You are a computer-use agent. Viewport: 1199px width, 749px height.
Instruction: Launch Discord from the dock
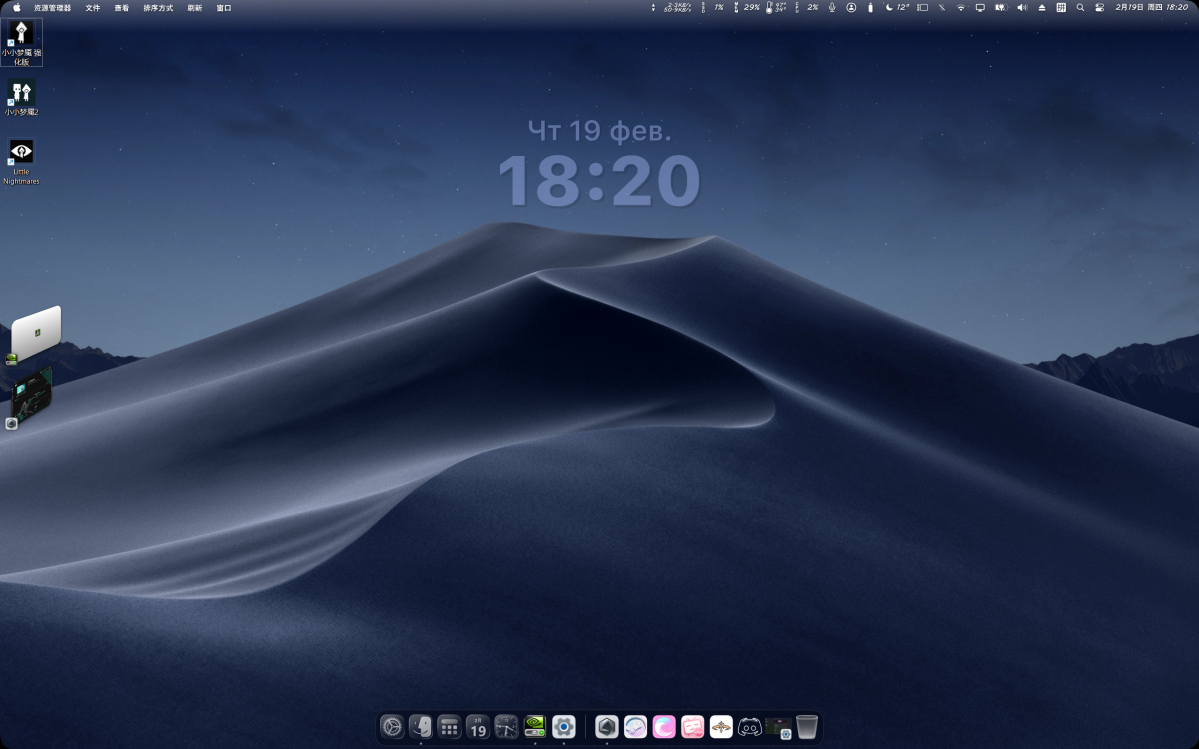(749, 727)
